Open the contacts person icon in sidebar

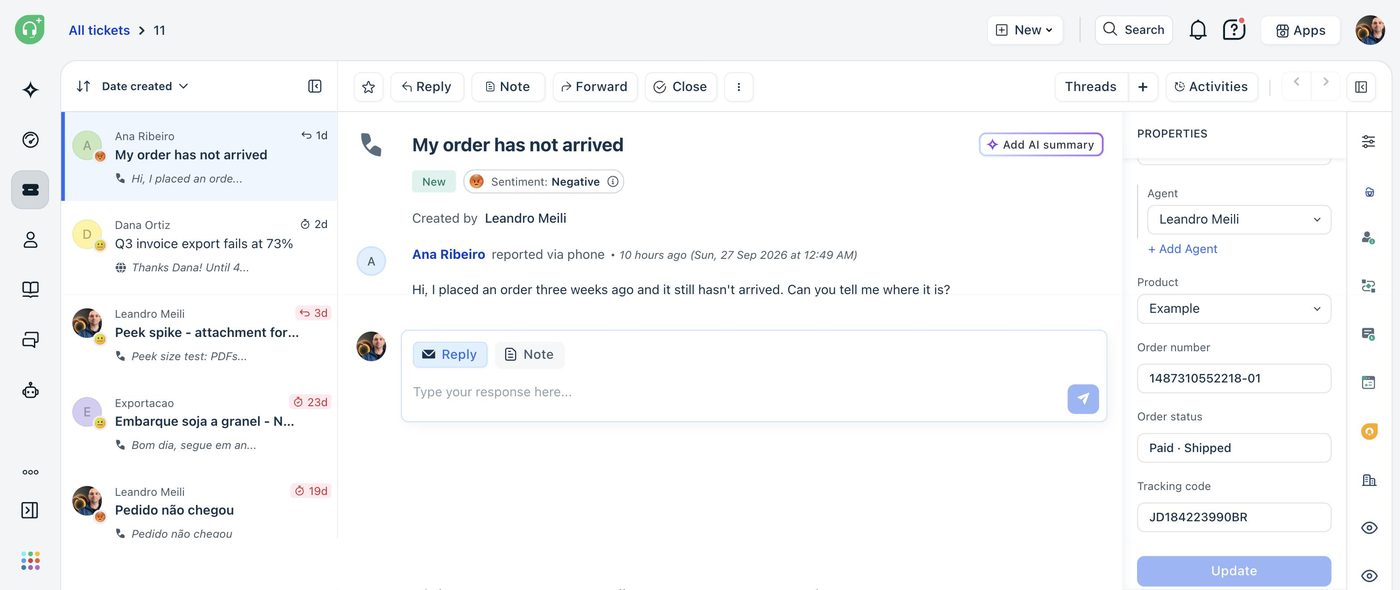[30, 240]
